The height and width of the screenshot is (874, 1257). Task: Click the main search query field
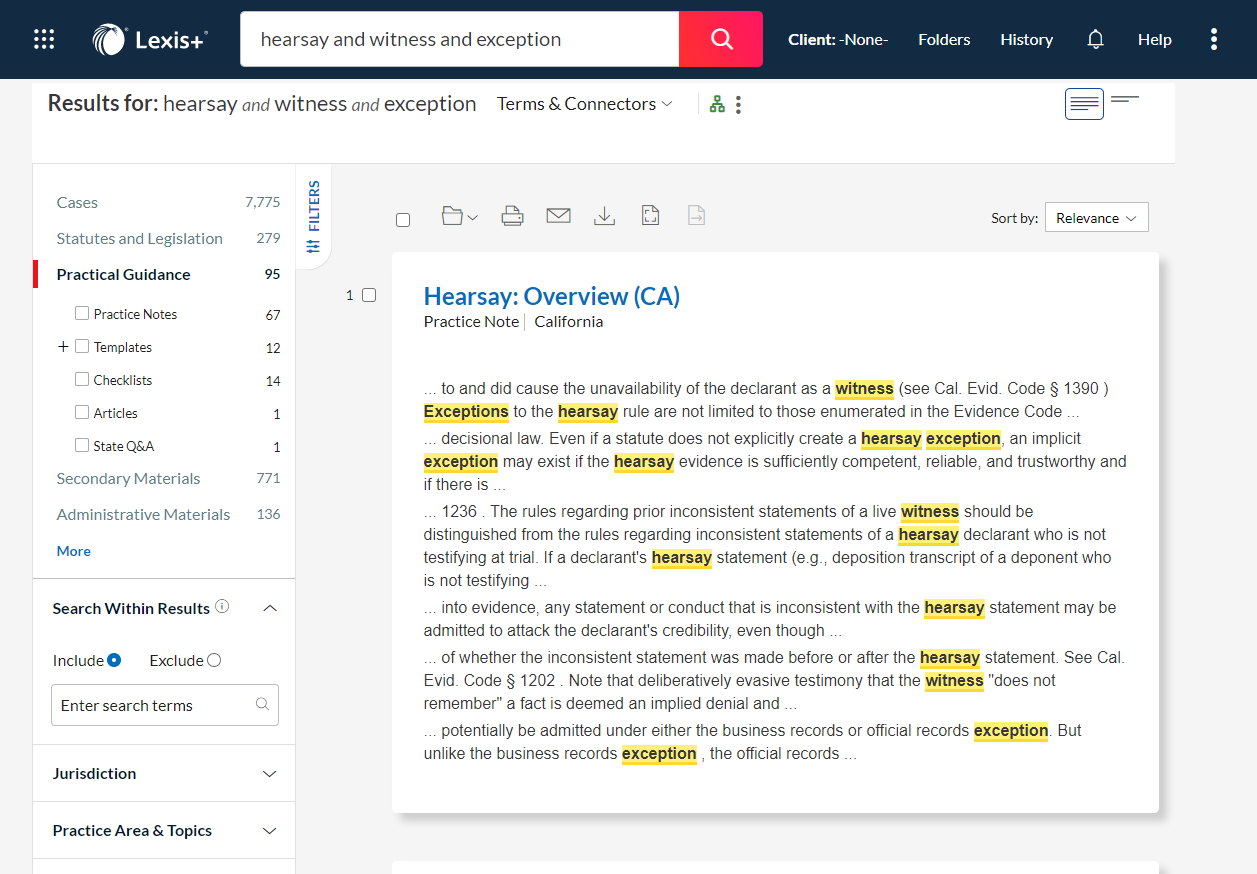(x=459, y=39)
